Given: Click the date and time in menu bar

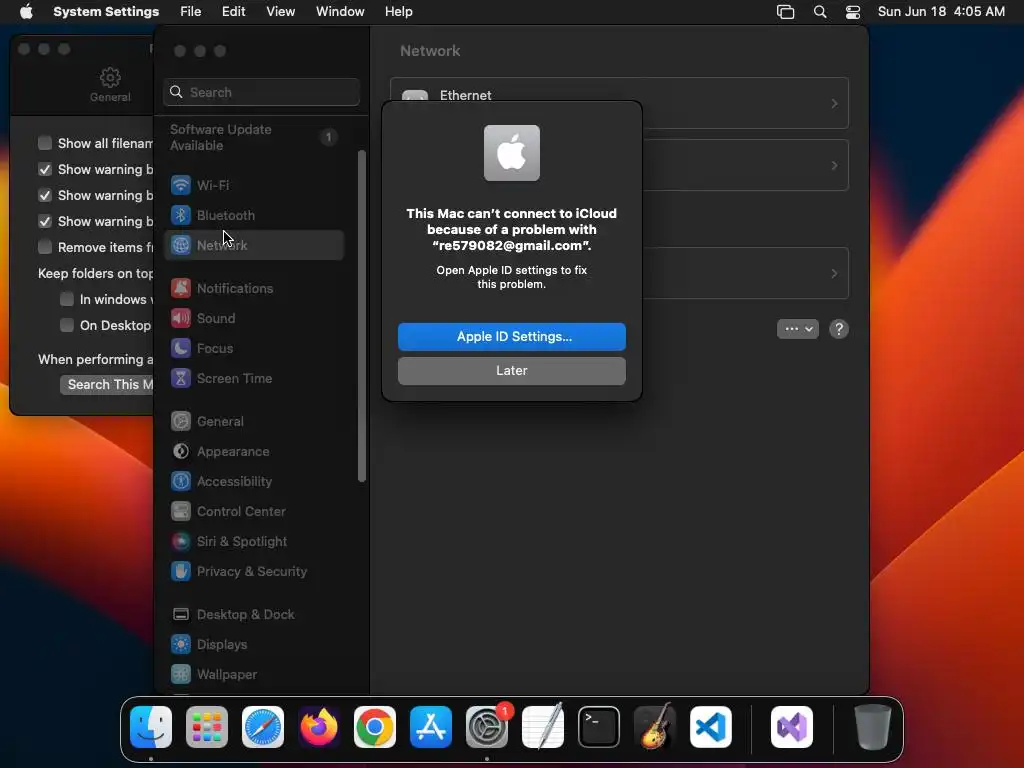Looking at the screenshot, I should coord(940,12).
